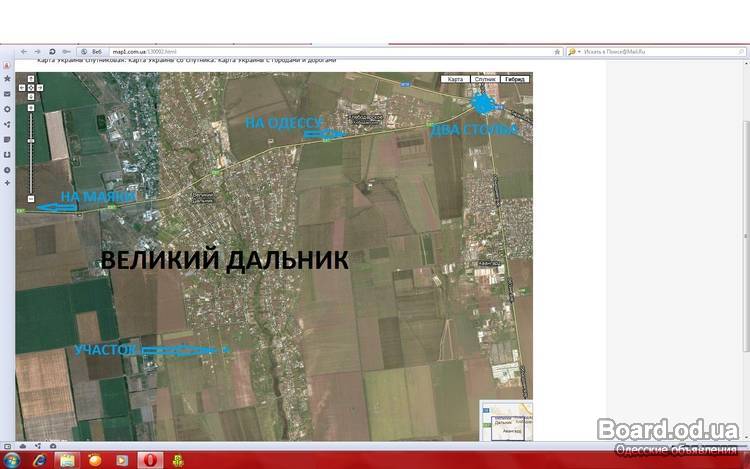Open the search engine dropdown arrow
The image size is (750, 469).
[577, 51]
